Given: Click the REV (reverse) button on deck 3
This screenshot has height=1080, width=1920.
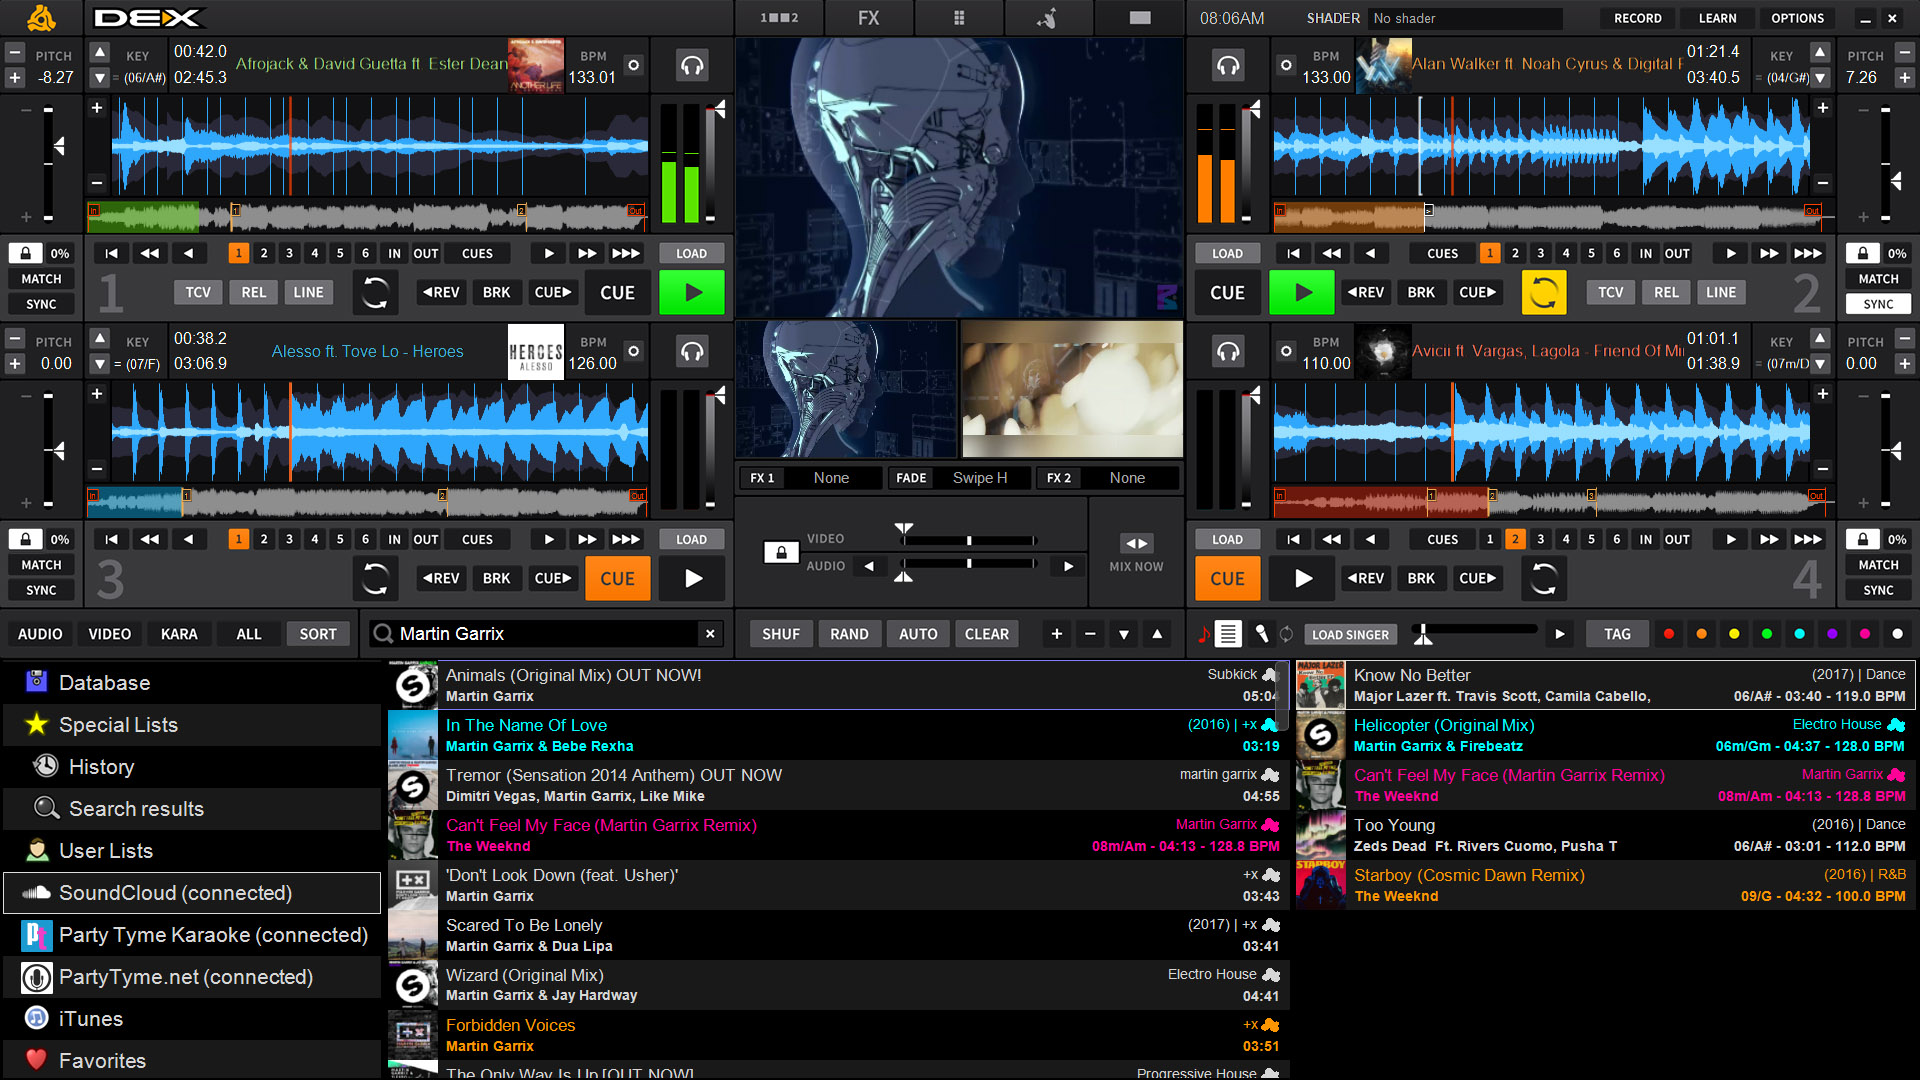Looking at the screenshot, I should [438, 578].
